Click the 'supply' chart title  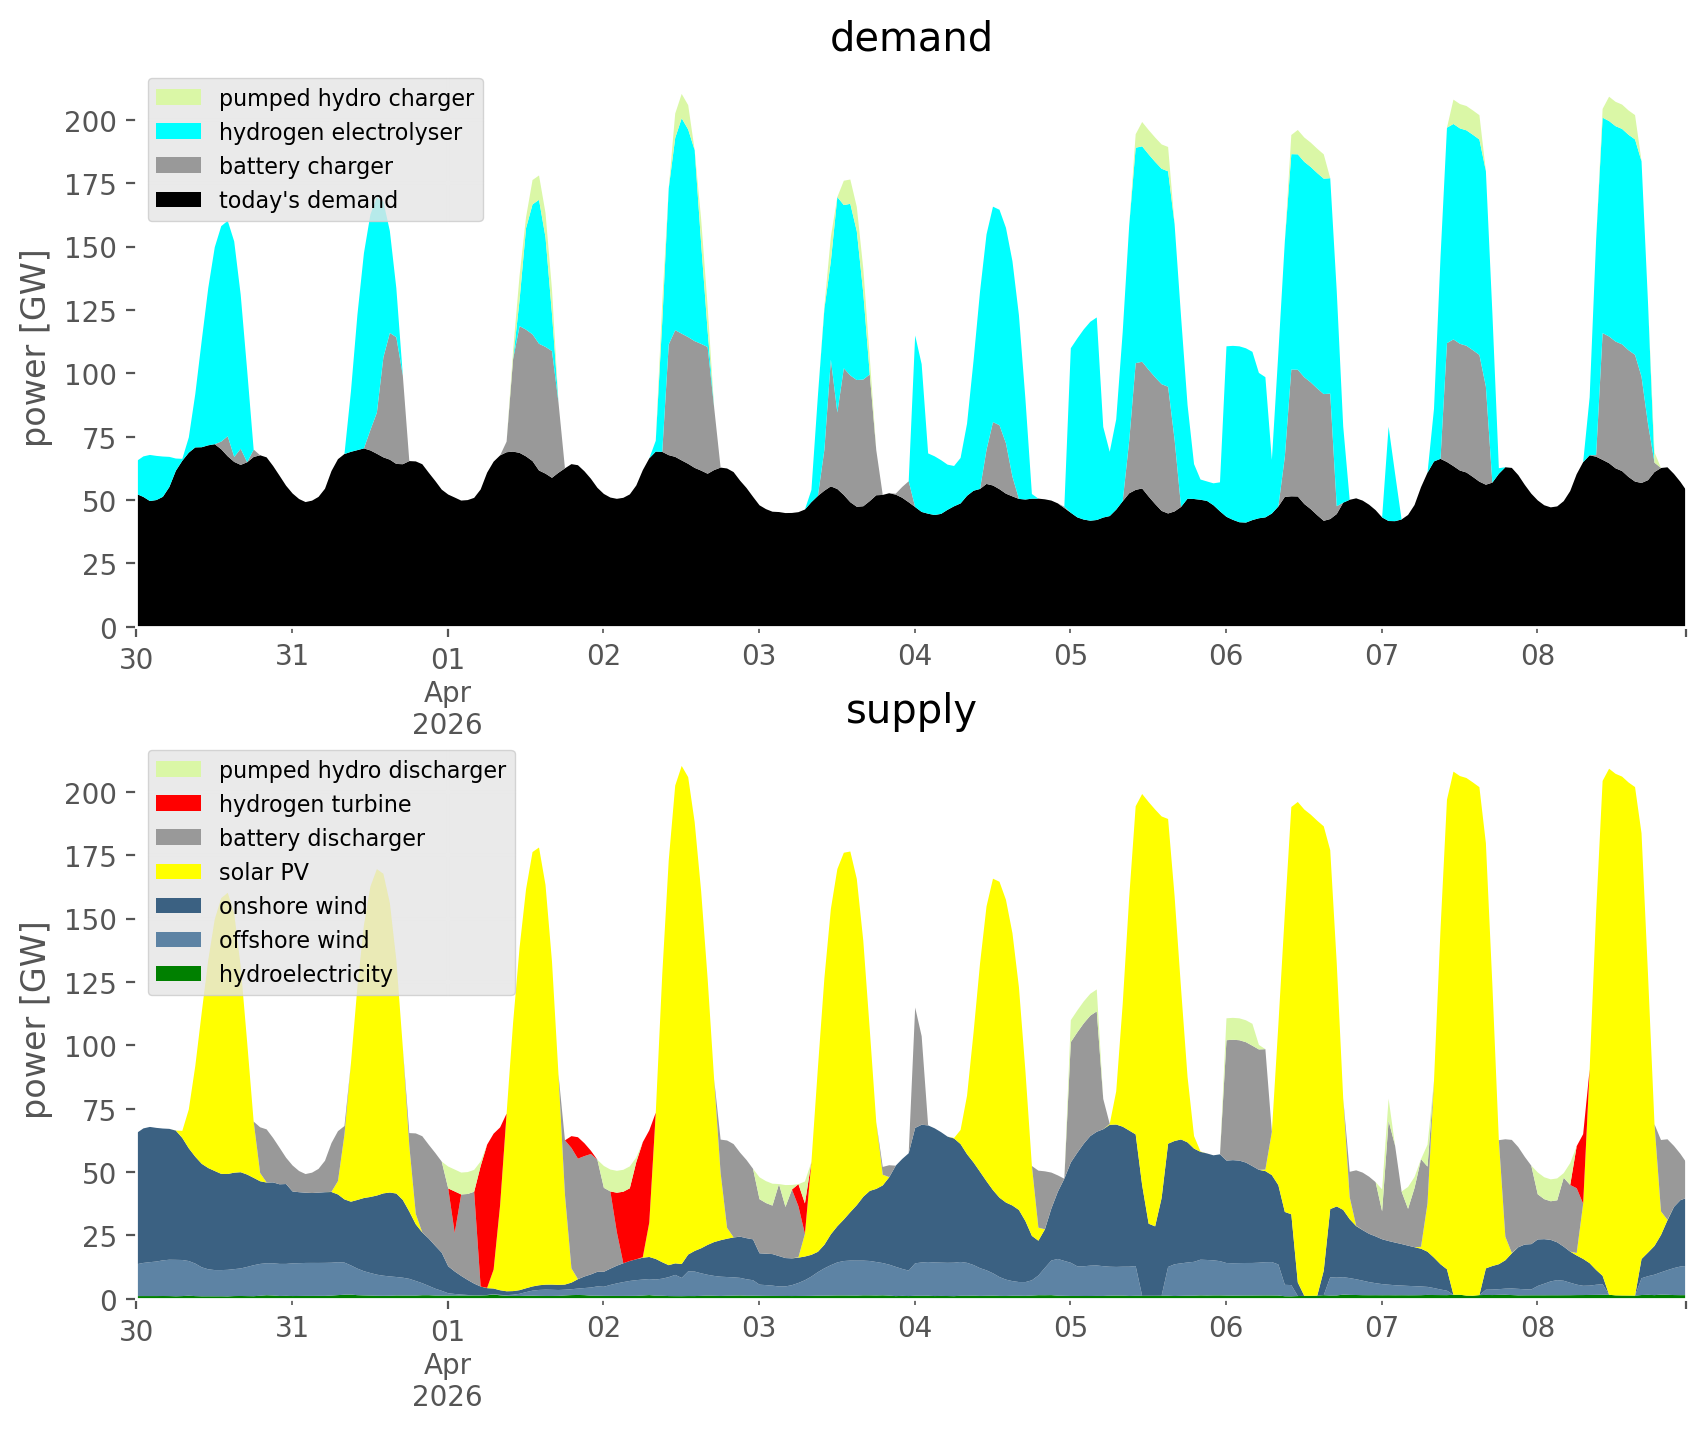910,710
